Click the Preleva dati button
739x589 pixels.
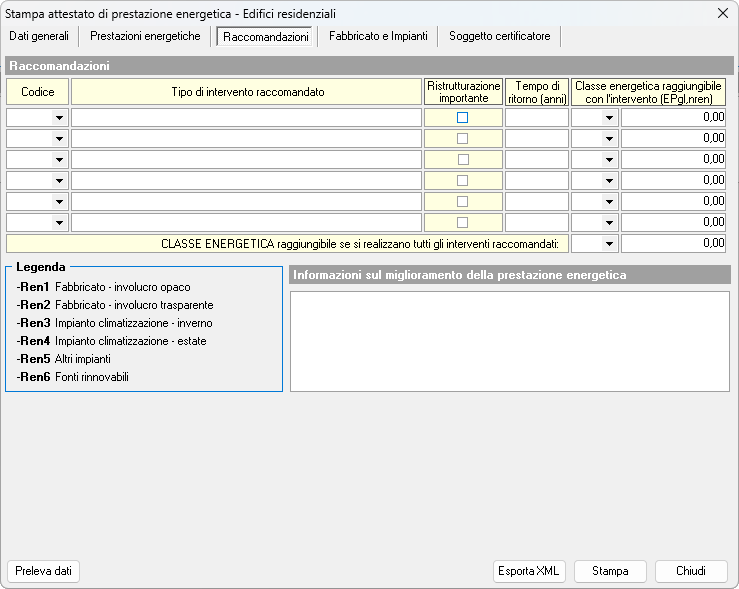(x=43, y=571)
